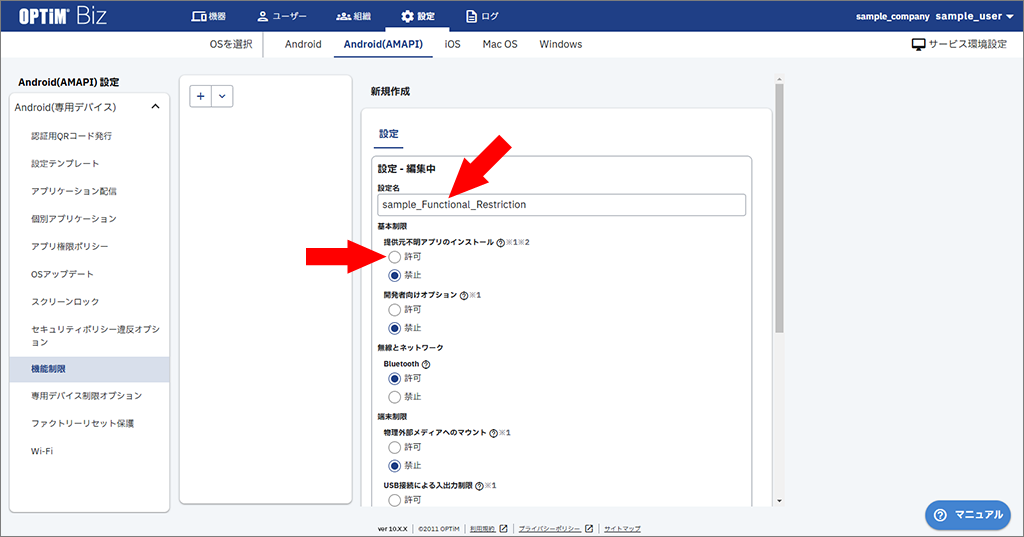Select 禁止 for 提供元不明アプリのインストール

[394, 276]
